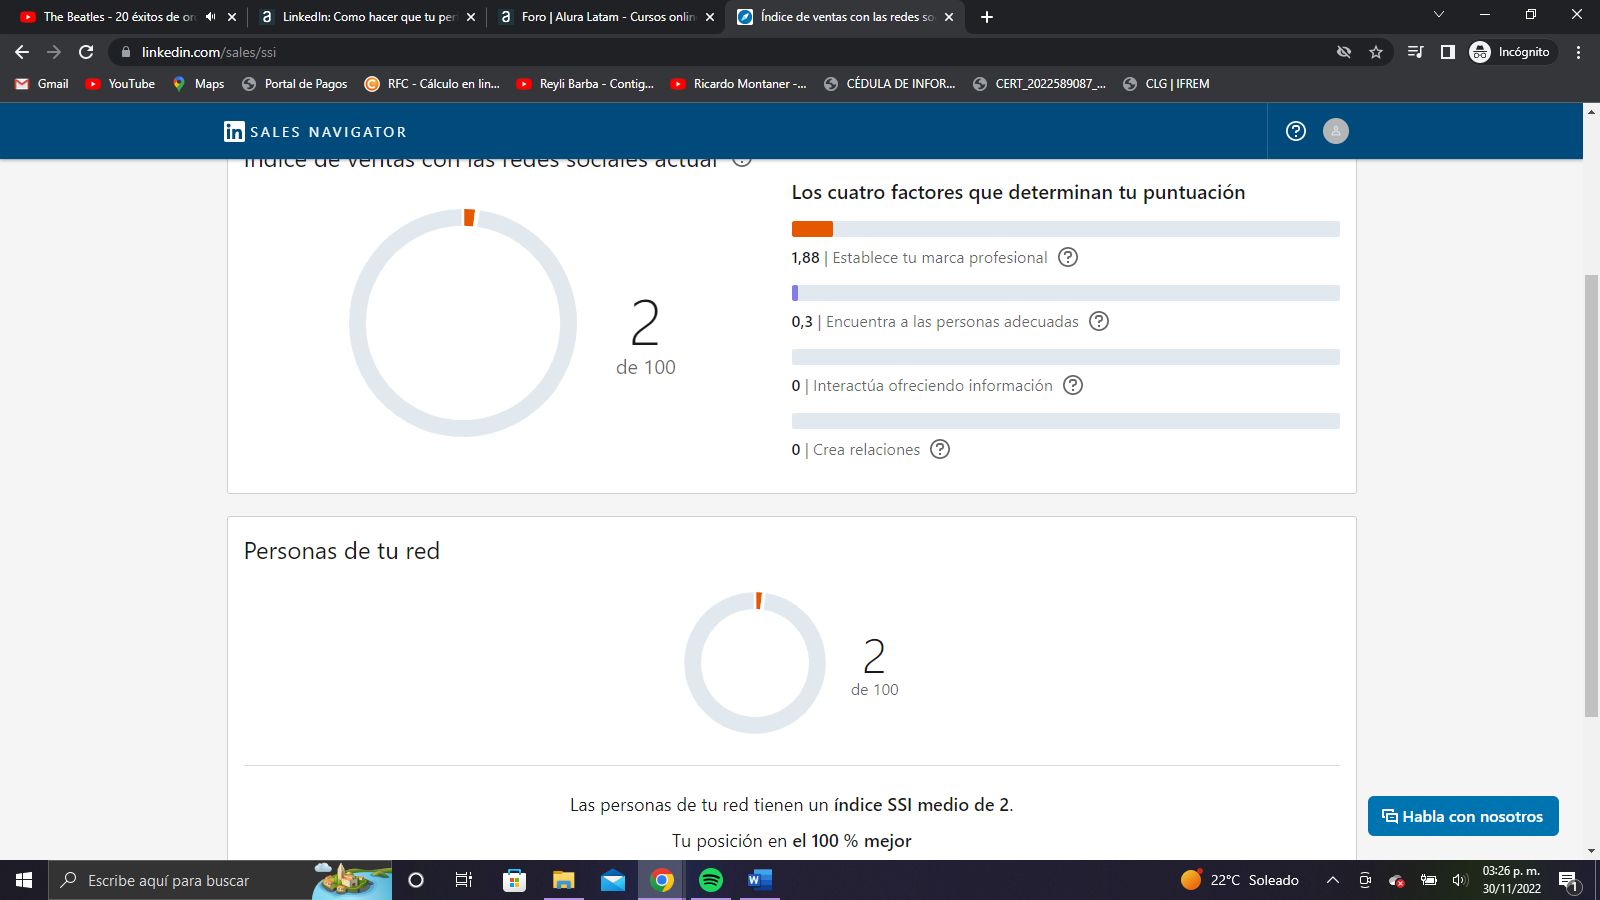Click the Personas de tu red ring chart
1600x900 pixels.
click(x=755, y=662)
